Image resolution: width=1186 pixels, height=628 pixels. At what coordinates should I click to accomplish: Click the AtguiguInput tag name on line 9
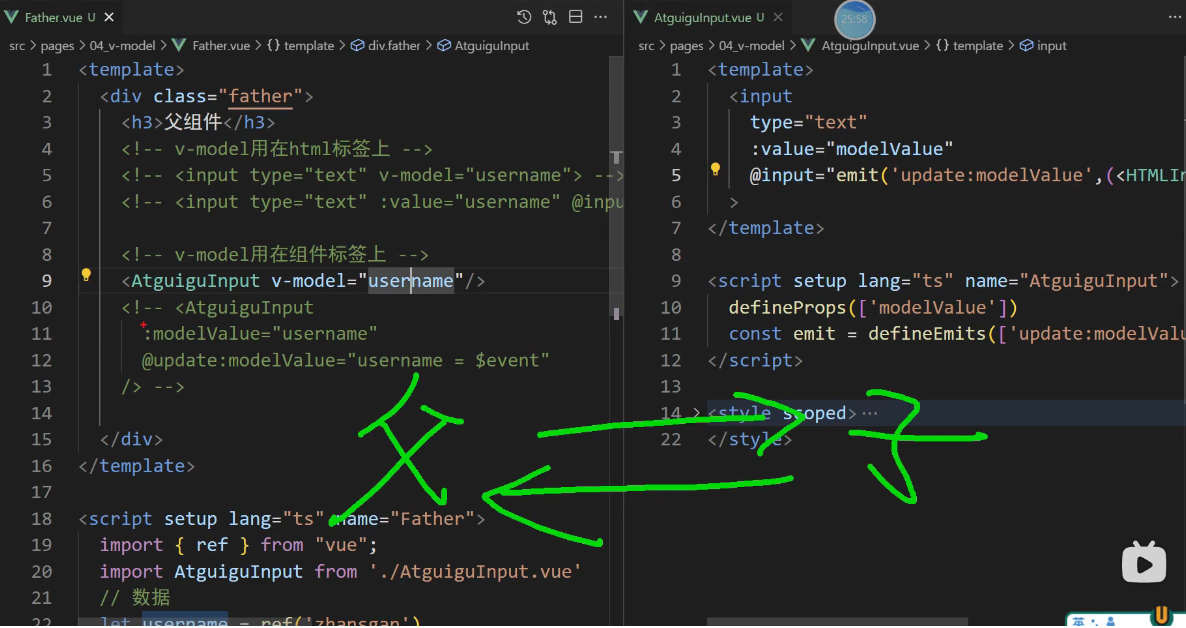tap(195, 281)
